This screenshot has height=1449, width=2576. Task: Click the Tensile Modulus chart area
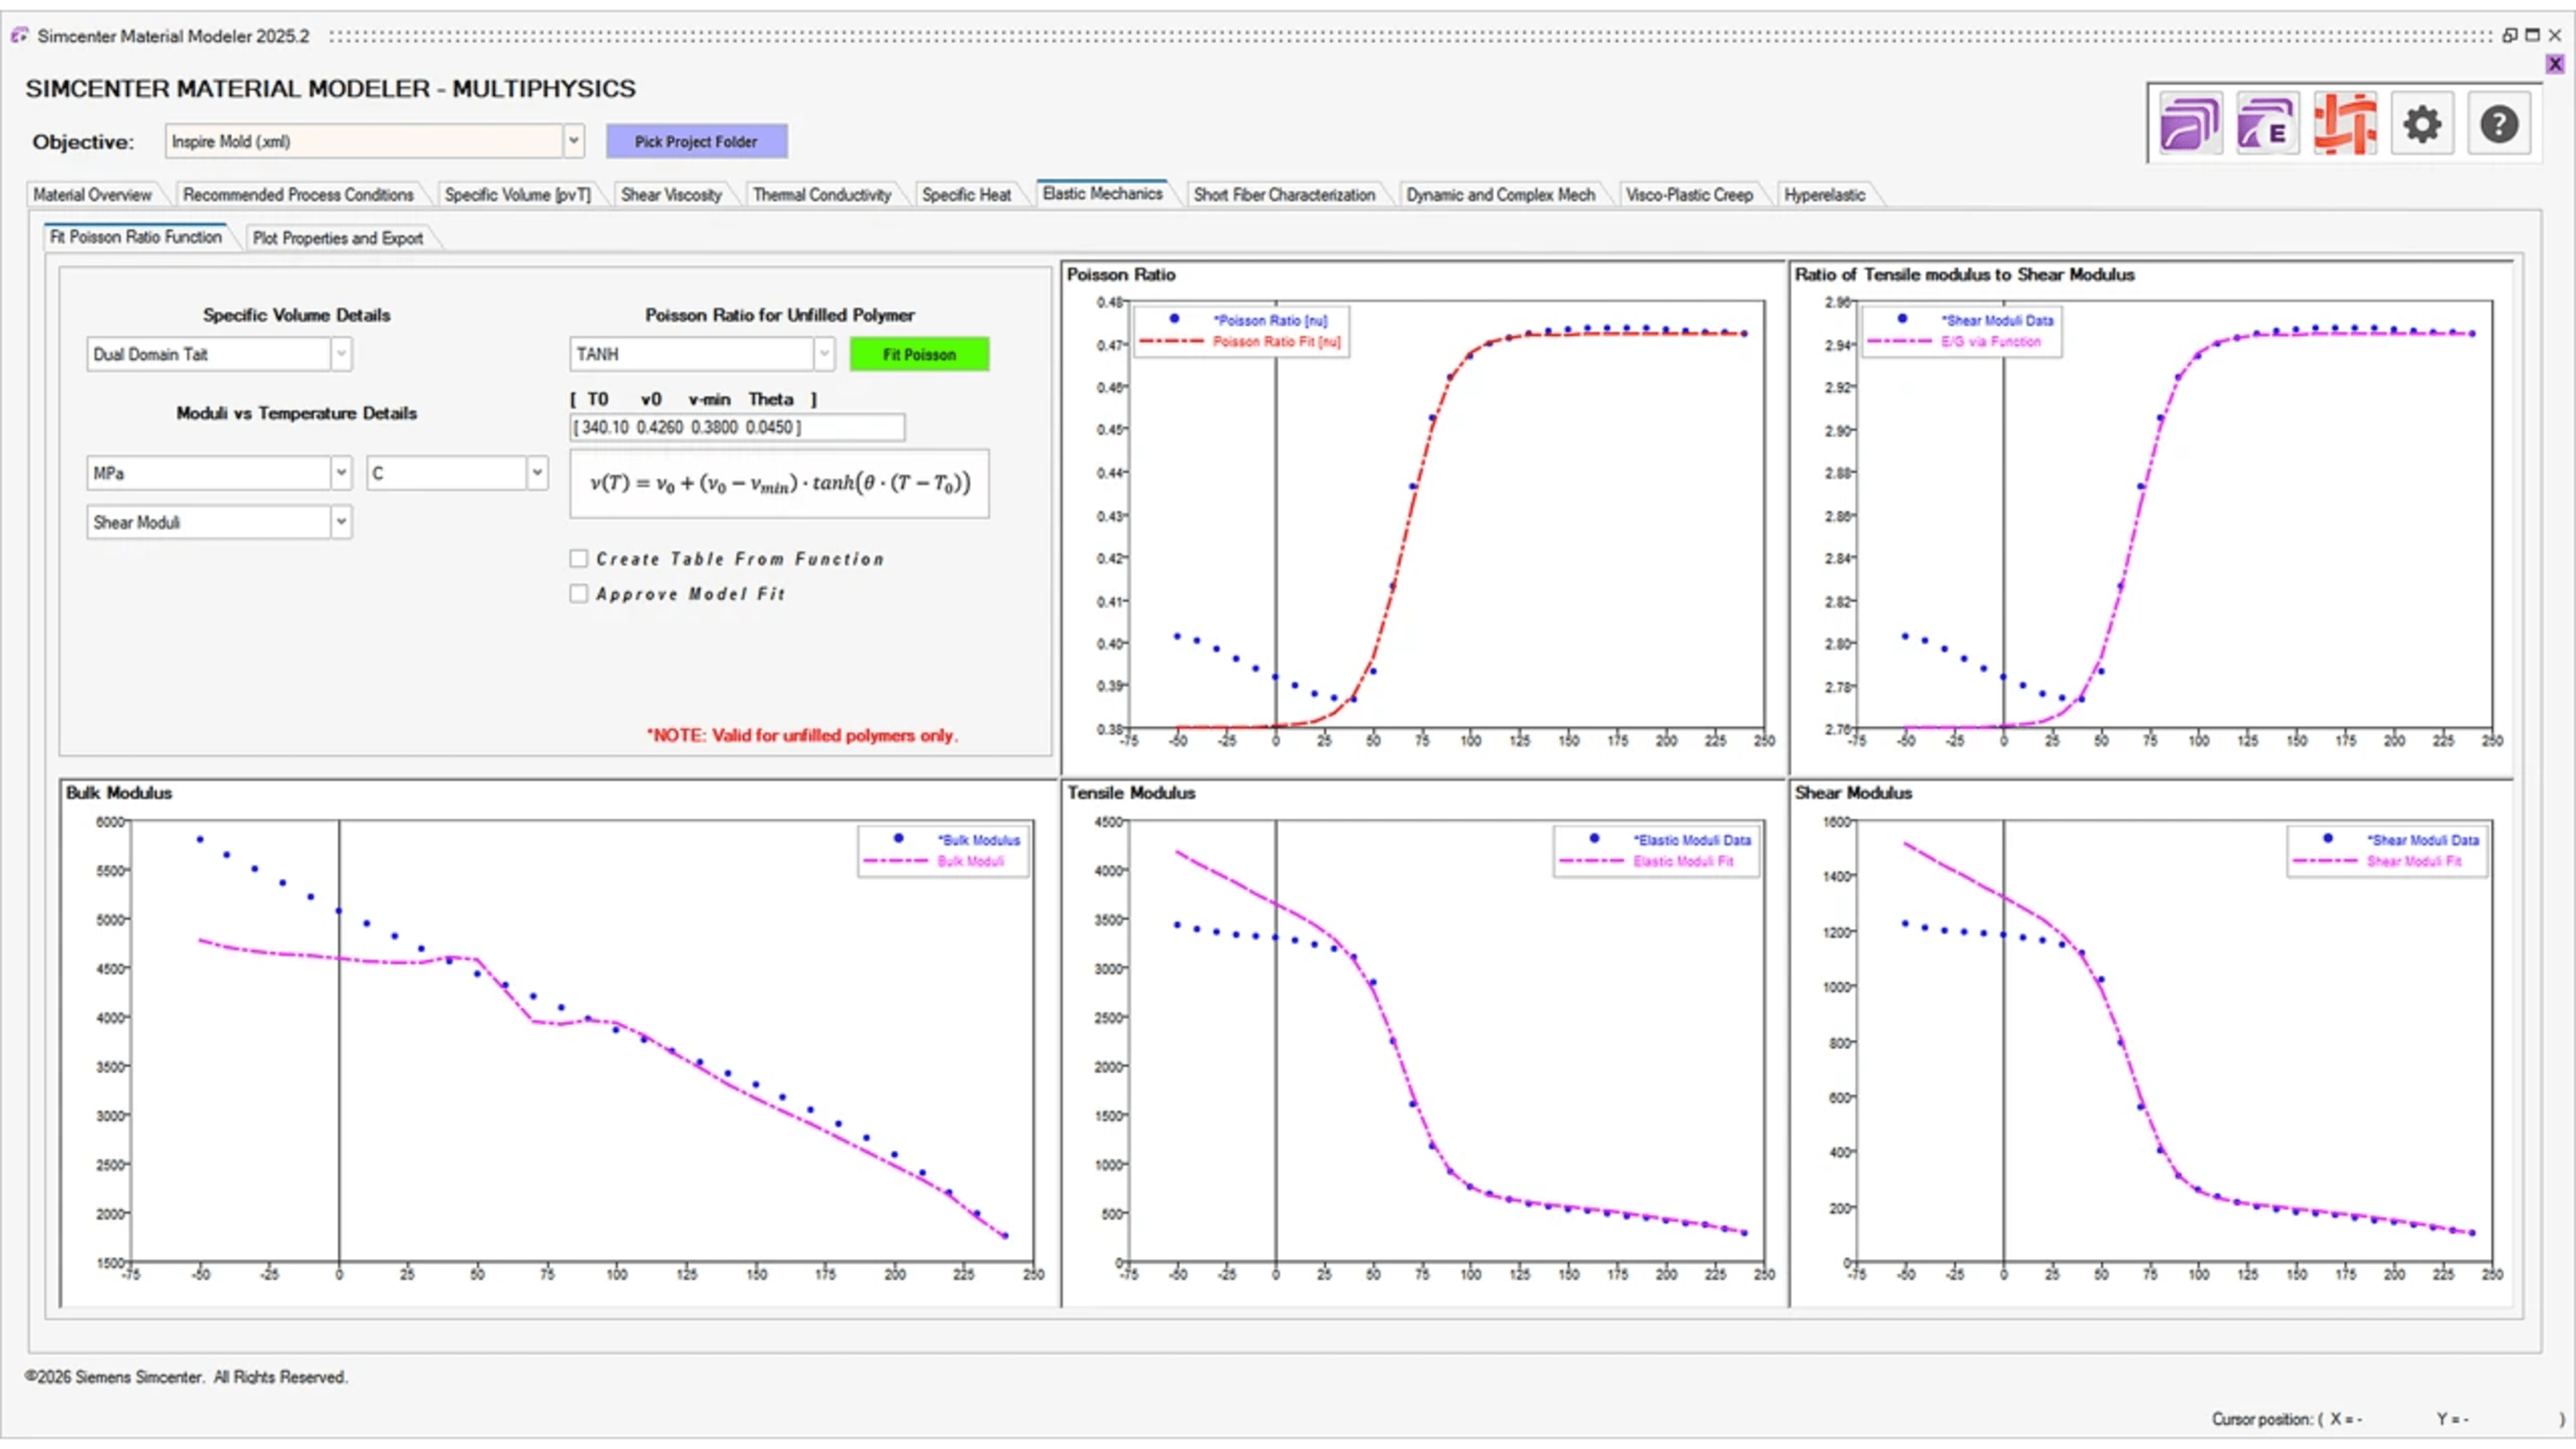(1447, 1041)
